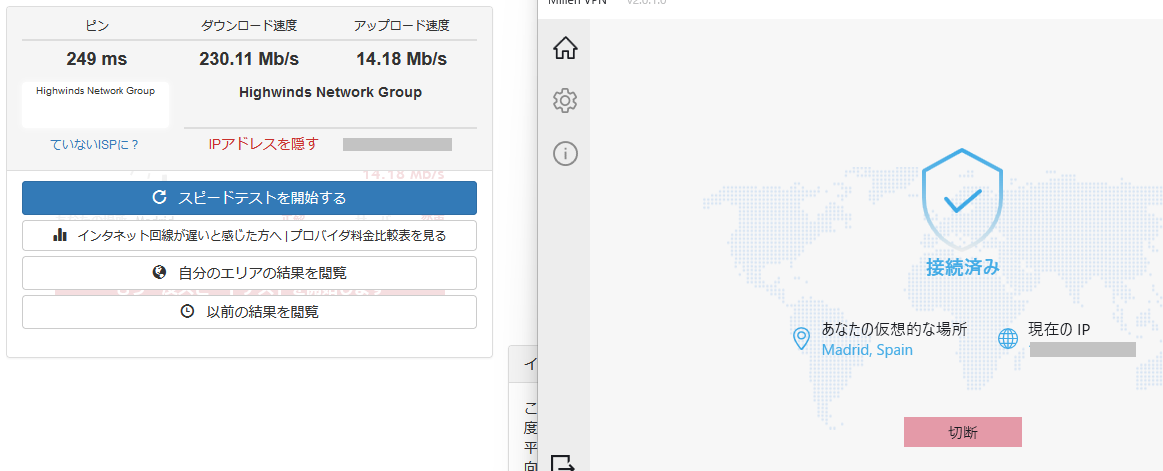Click the info circle icon in the sidebar
This screenshot has height=471, width=1163.
(565, 153)
